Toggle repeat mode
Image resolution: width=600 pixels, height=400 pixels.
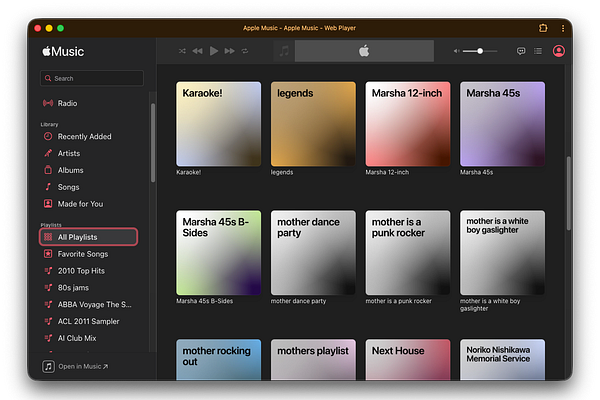(245, 51)
